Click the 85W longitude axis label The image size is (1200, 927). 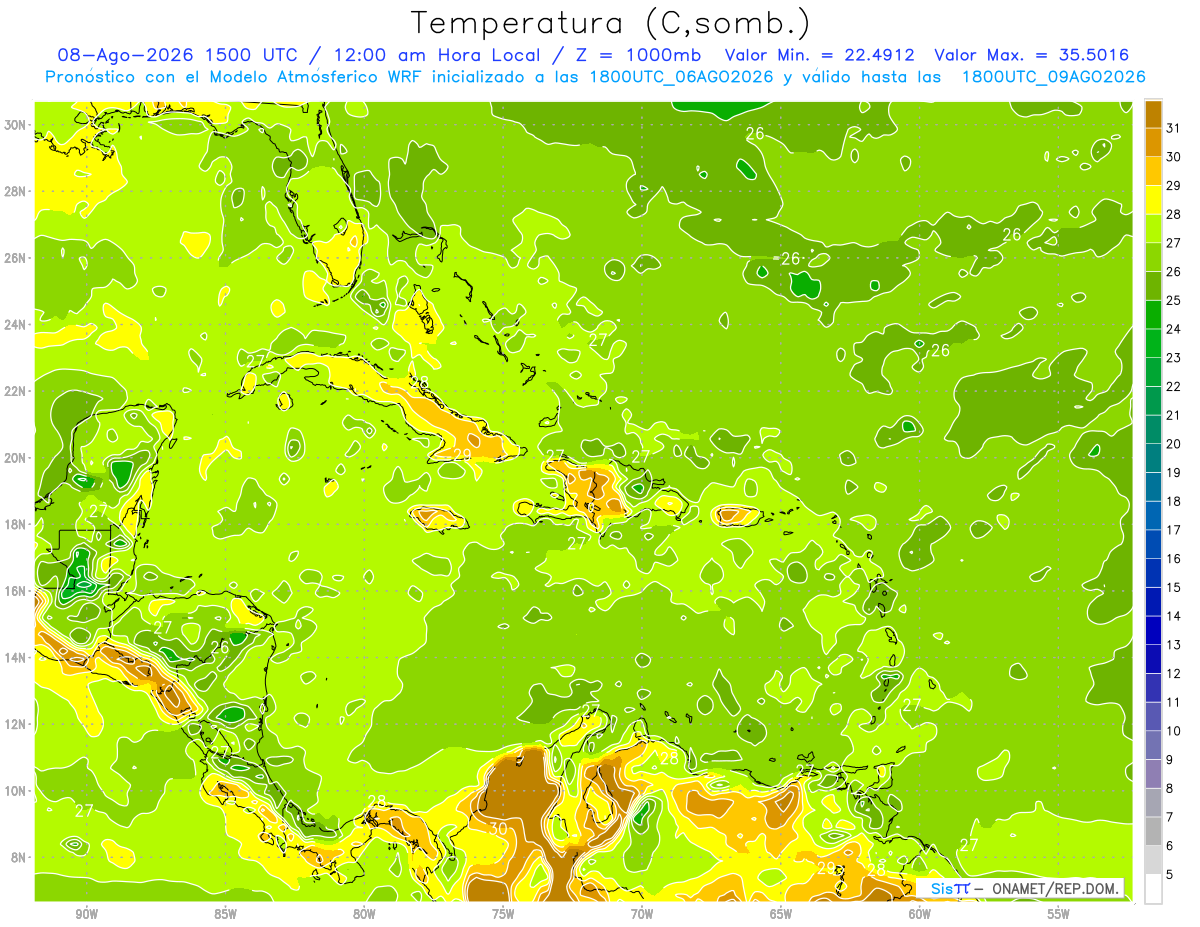tap(225, 914)
